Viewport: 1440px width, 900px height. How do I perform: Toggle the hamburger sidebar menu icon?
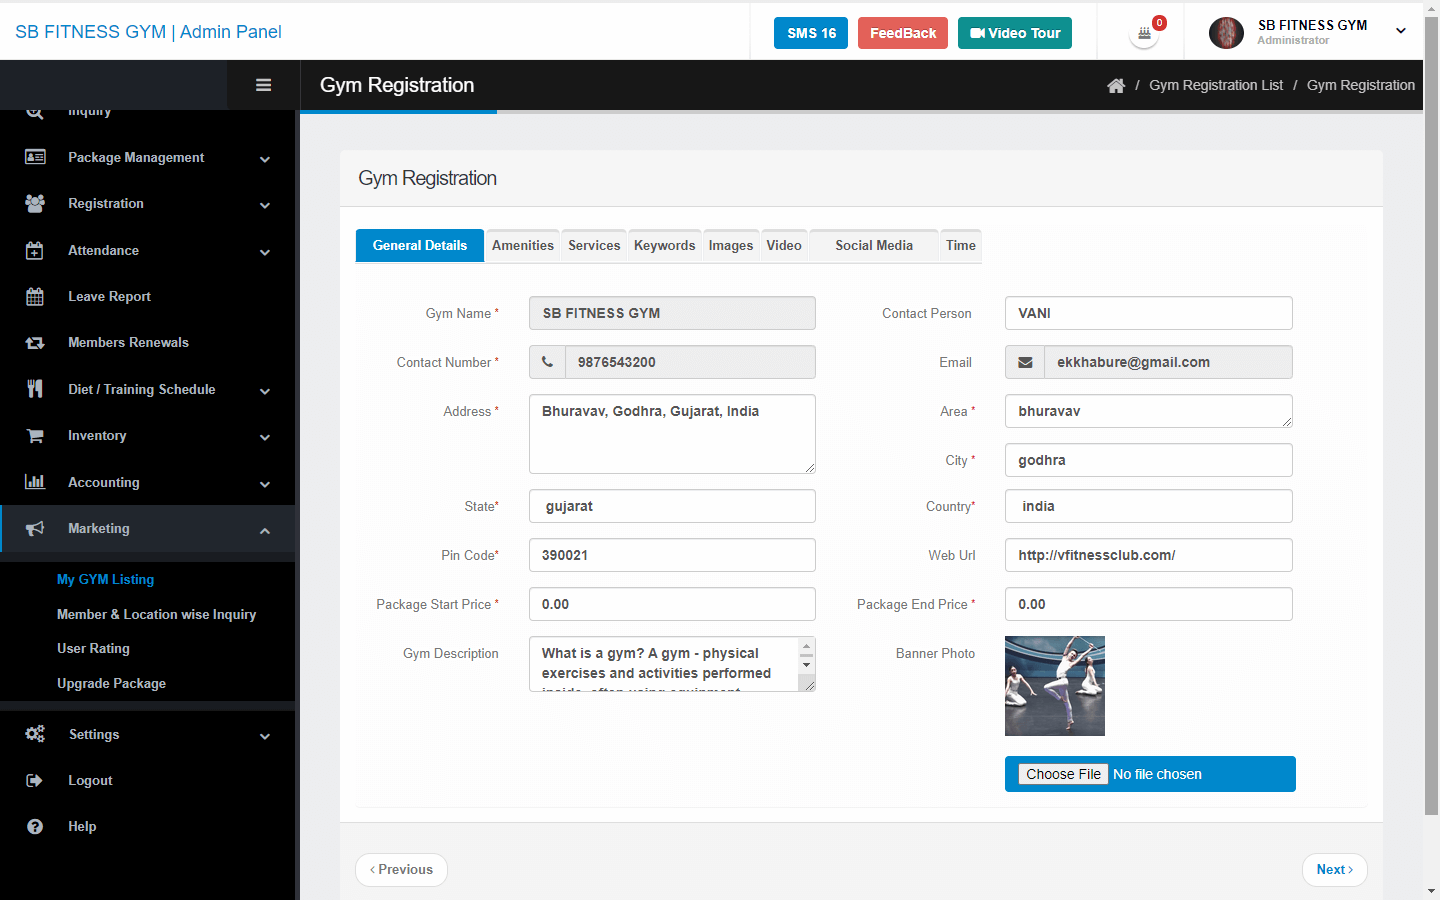263,85
